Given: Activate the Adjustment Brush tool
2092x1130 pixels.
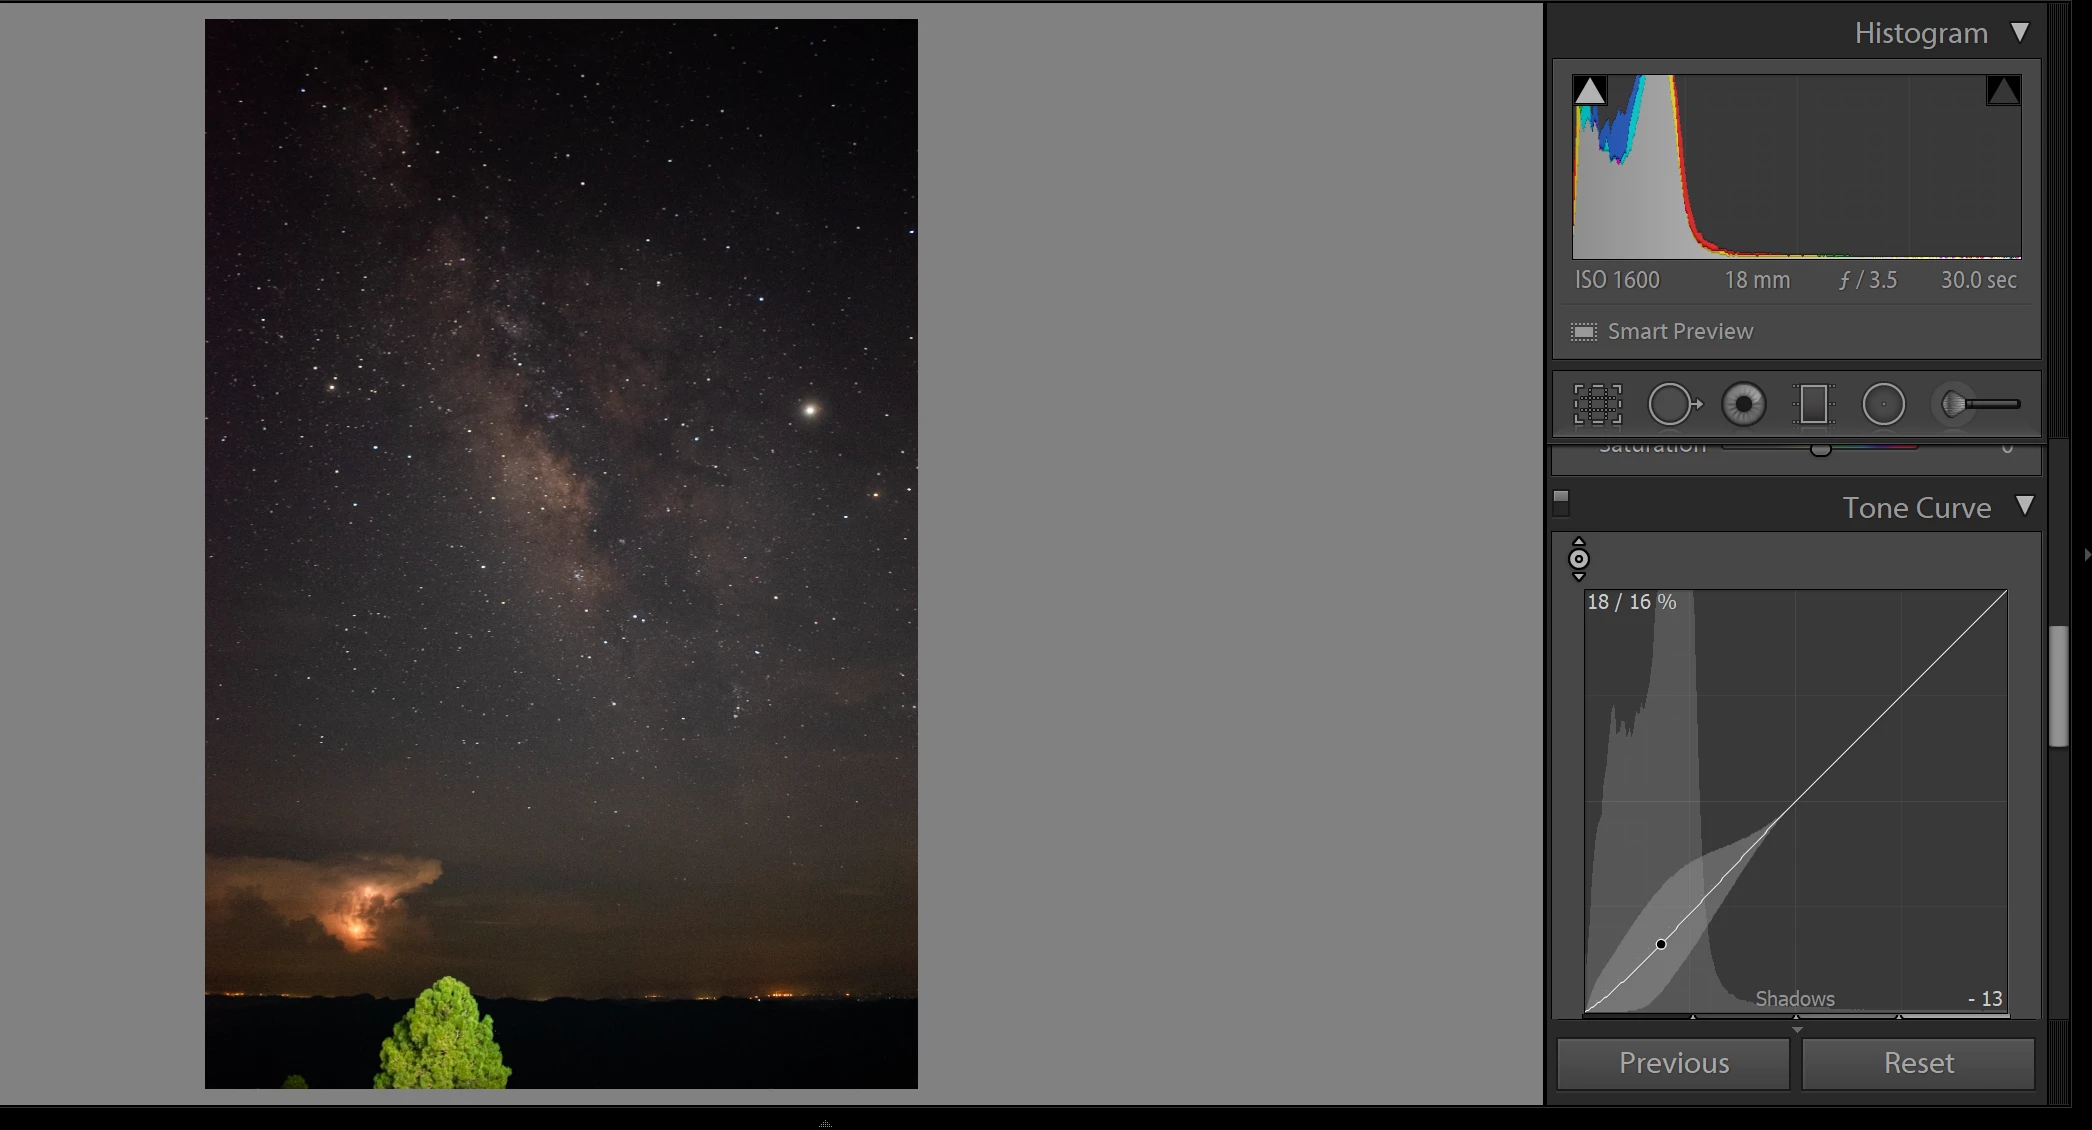Looking at the screenshot, I should coord(1978,405).
